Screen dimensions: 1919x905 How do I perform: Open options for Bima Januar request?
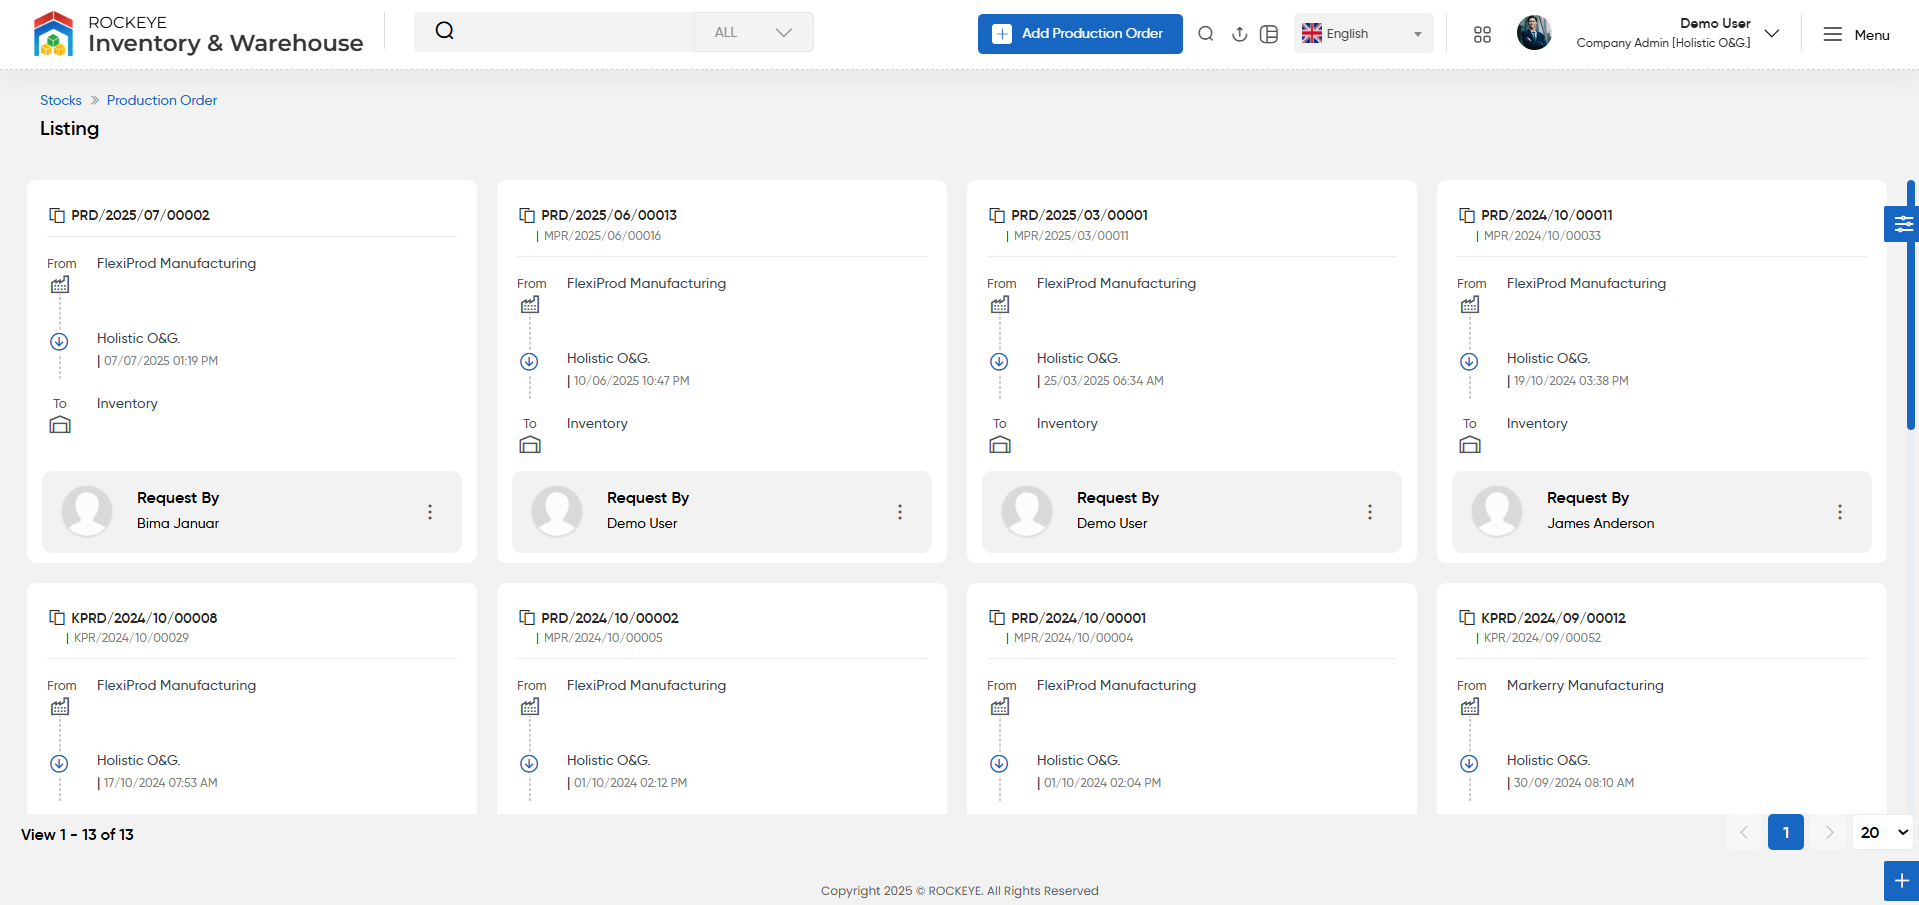pyautogui.click(x=430, y=512)
